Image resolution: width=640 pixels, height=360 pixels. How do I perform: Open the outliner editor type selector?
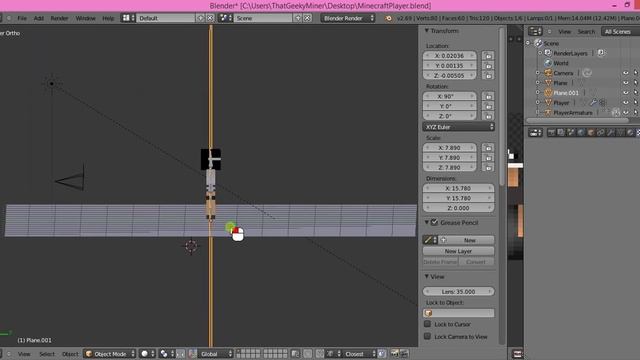[x=535, y=31]
